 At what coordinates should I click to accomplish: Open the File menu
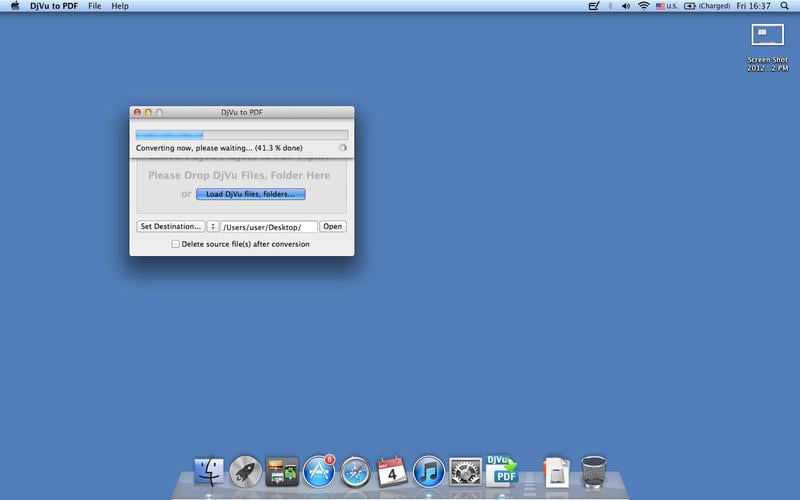point(94,6)
